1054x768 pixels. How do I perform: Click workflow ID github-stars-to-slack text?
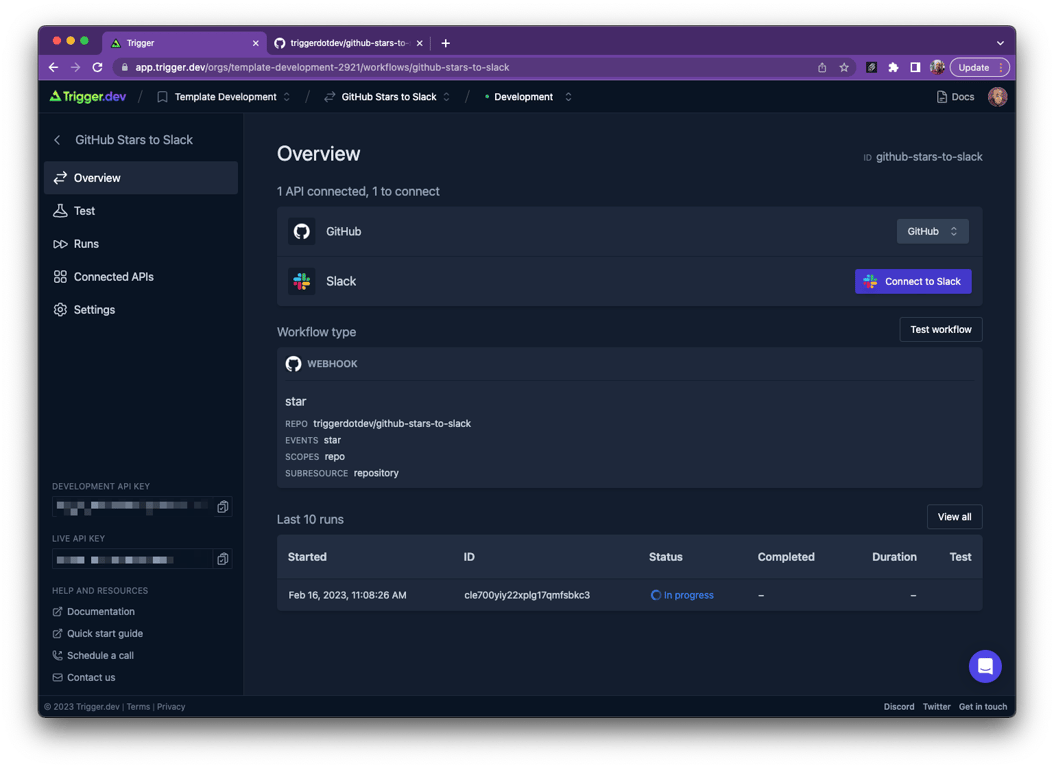(929, 157)
